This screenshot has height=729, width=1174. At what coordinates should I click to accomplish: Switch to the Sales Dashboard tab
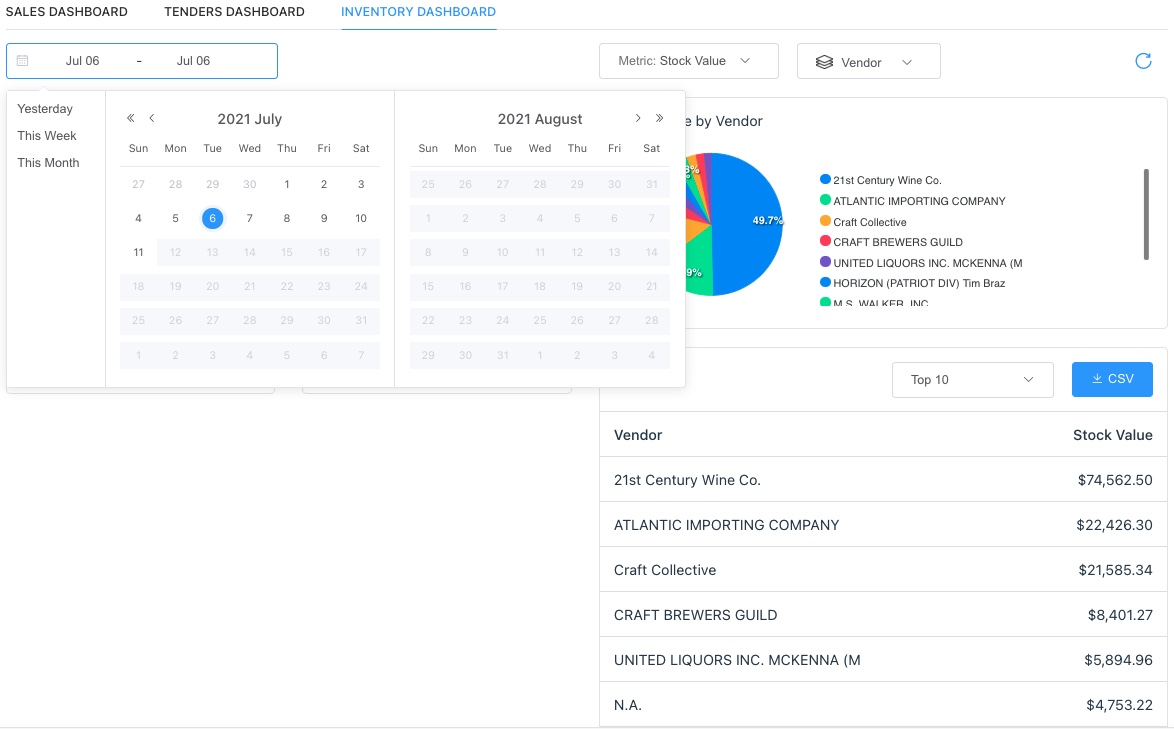pos(67,12)
